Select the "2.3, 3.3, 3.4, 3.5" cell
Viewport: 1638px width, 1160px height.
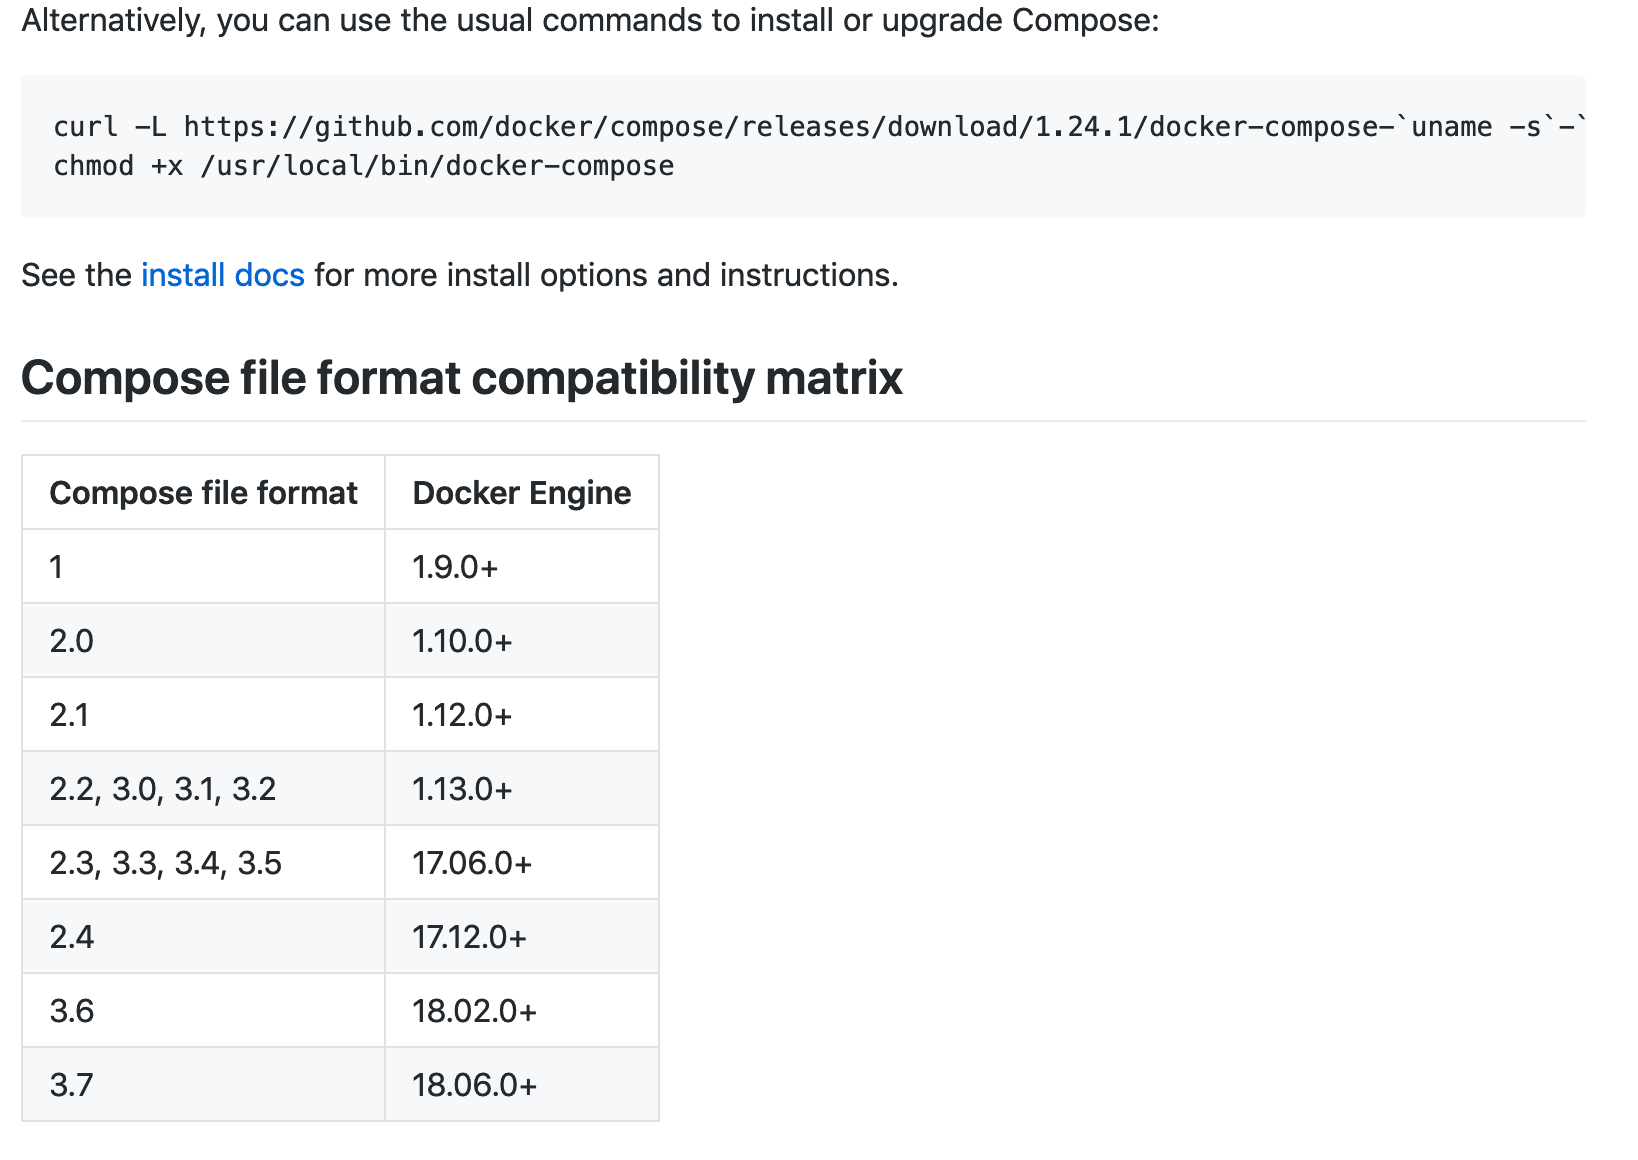point(165,863)
